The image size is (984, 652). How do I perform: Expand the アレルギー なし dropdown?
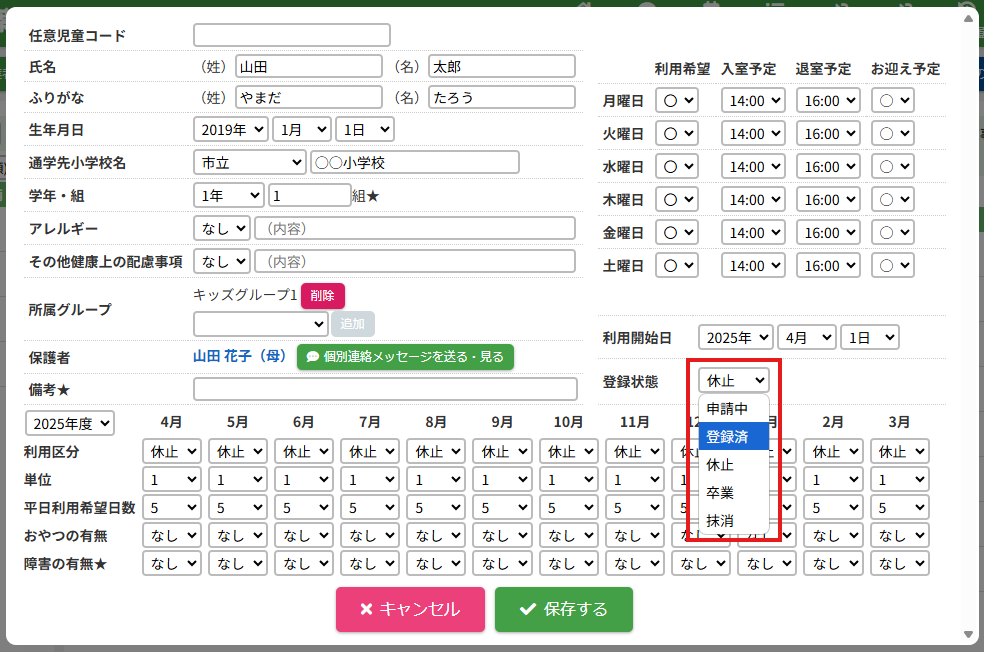(221, 228)
